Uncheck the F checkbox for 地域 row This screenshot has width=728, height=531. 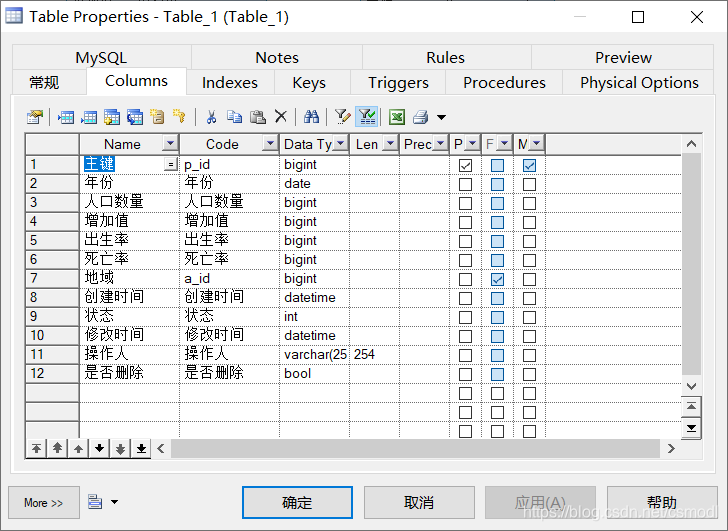(497, 279)
